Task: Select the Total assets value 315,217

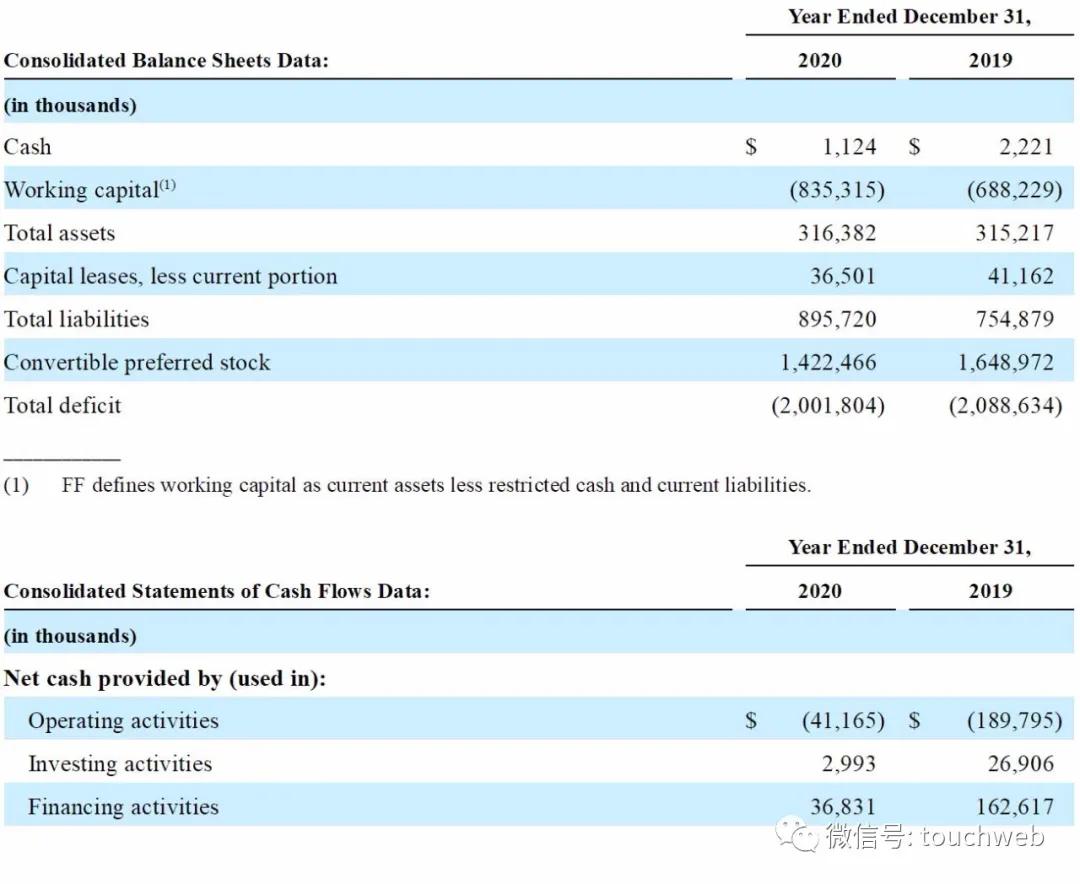Action: [x=1015, y=233]
